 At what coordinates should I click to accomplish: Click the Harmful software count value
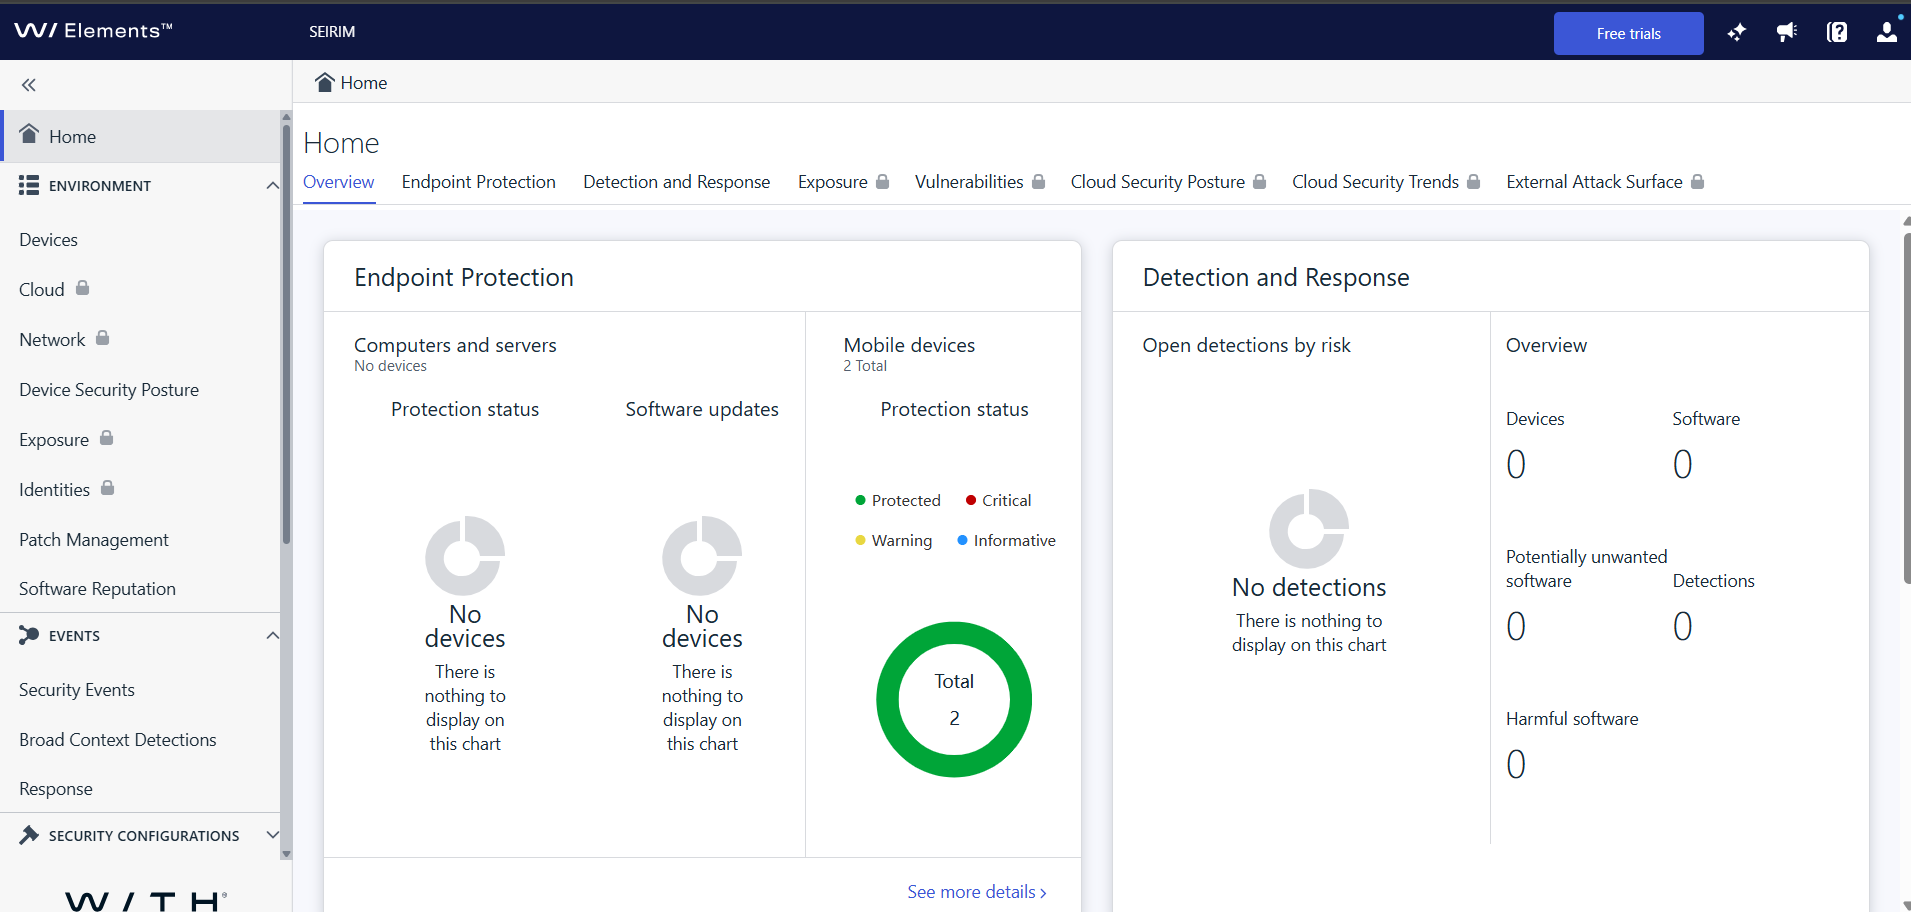point(1516,765)
